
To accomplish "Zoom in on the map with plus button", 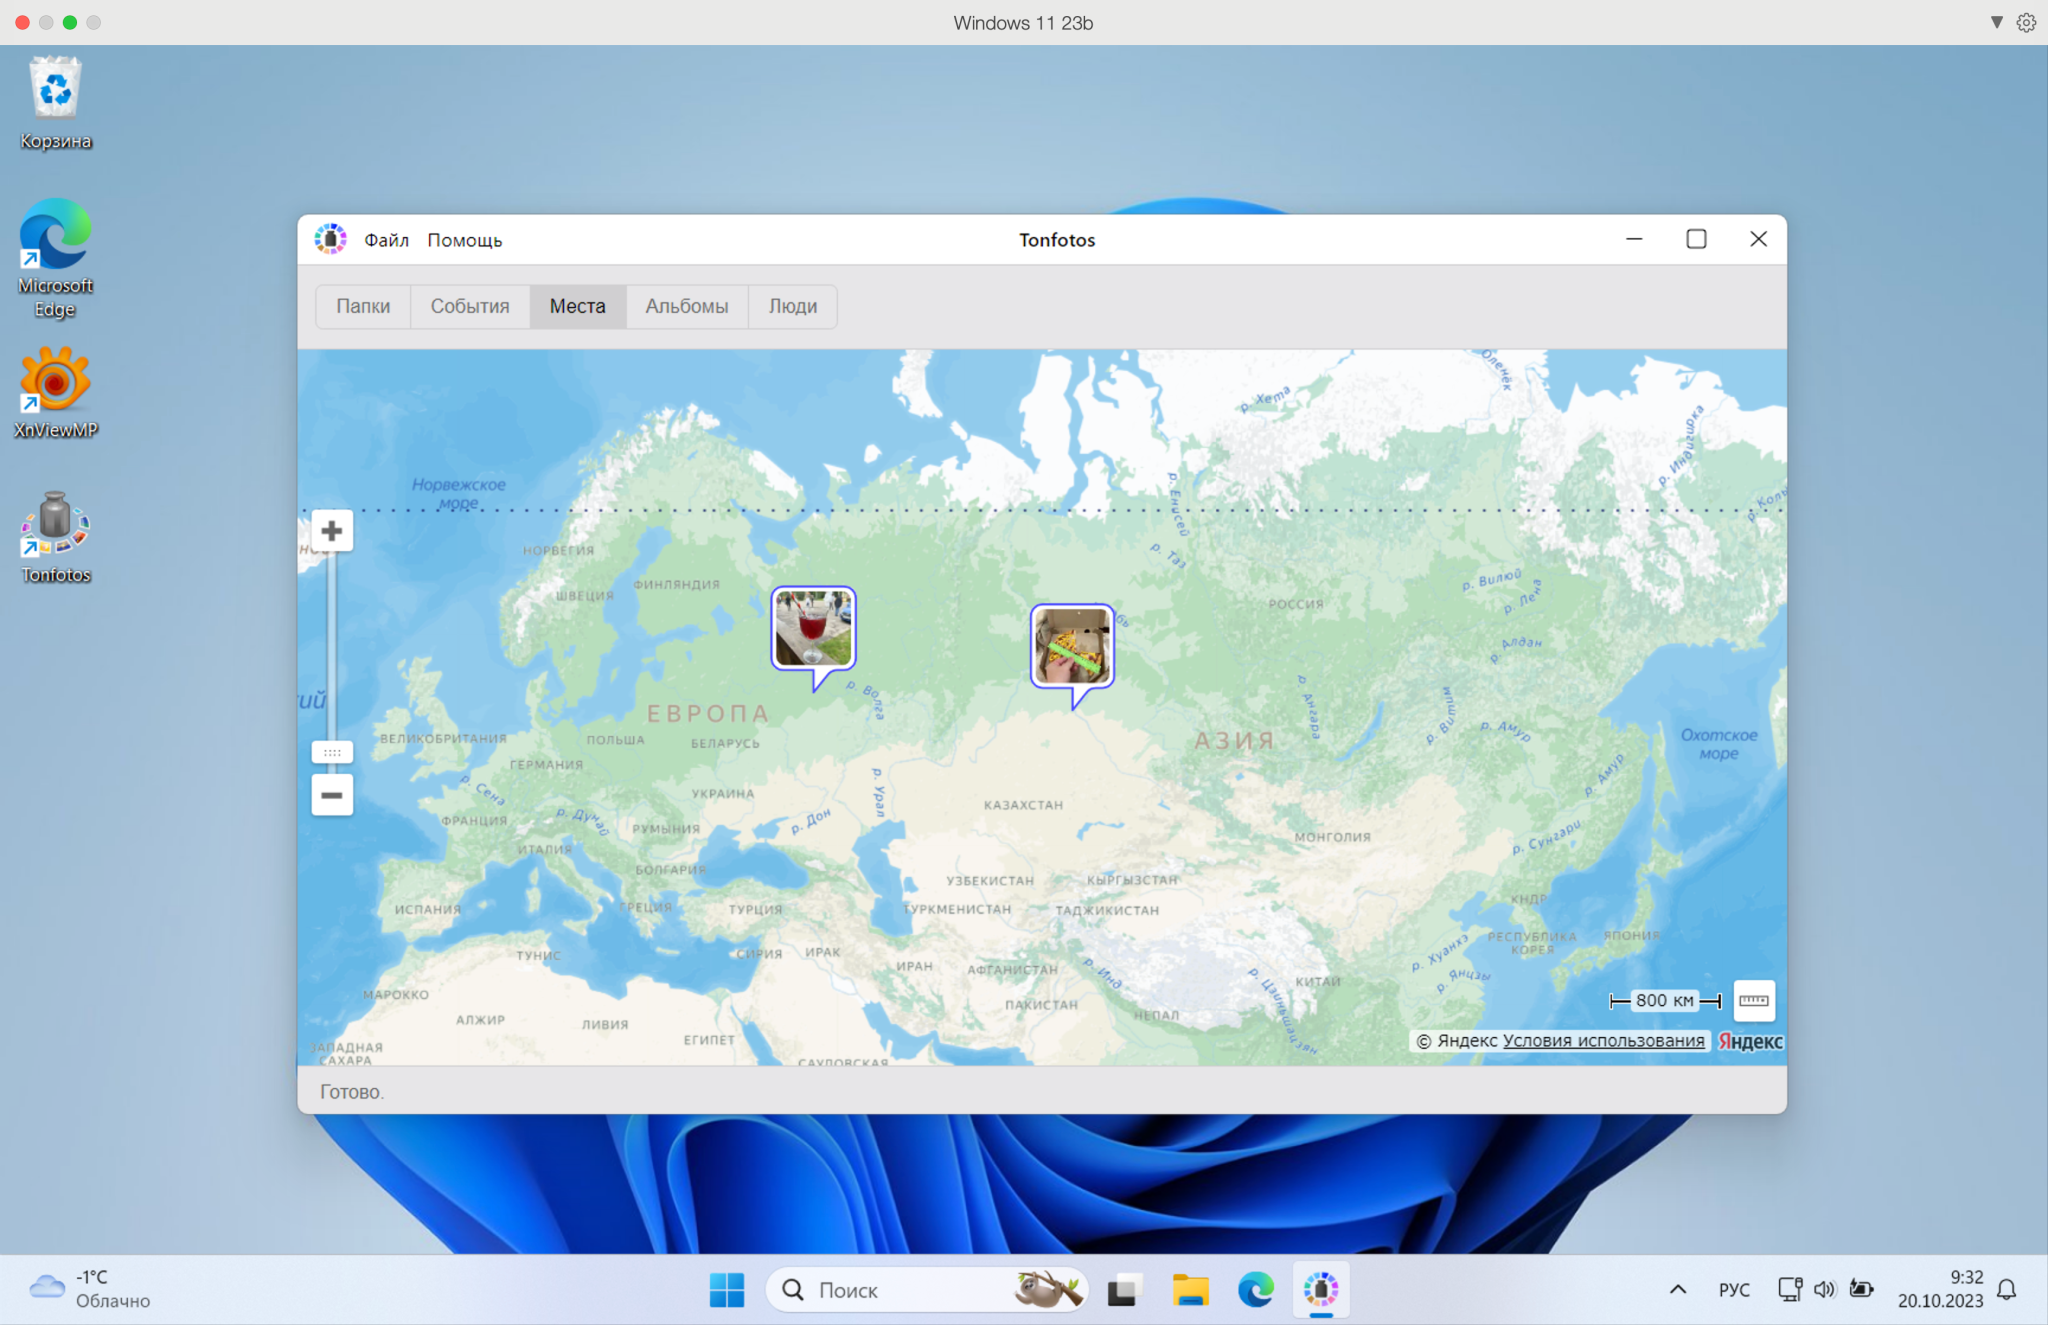I will (332, 531).
